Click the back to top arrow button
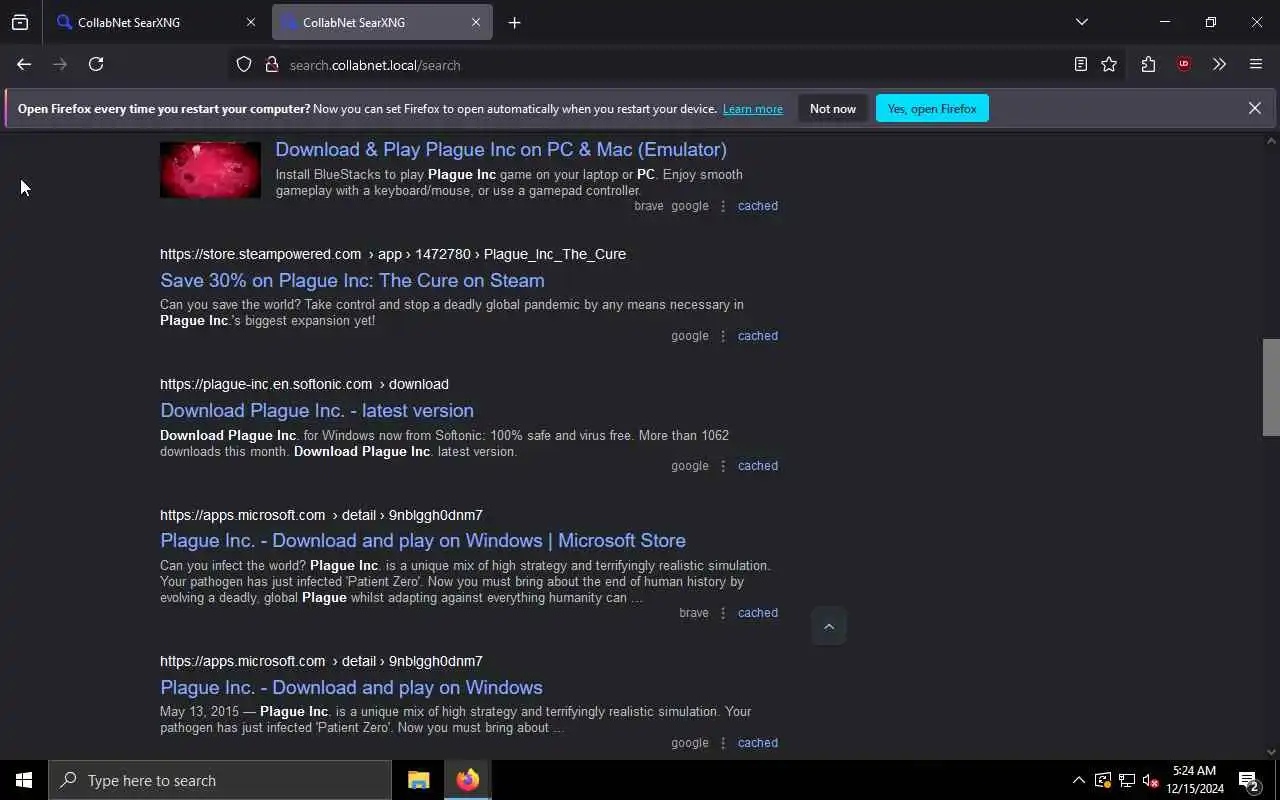Viewport: 1280px width, 800px height. [x=829, y=626]
